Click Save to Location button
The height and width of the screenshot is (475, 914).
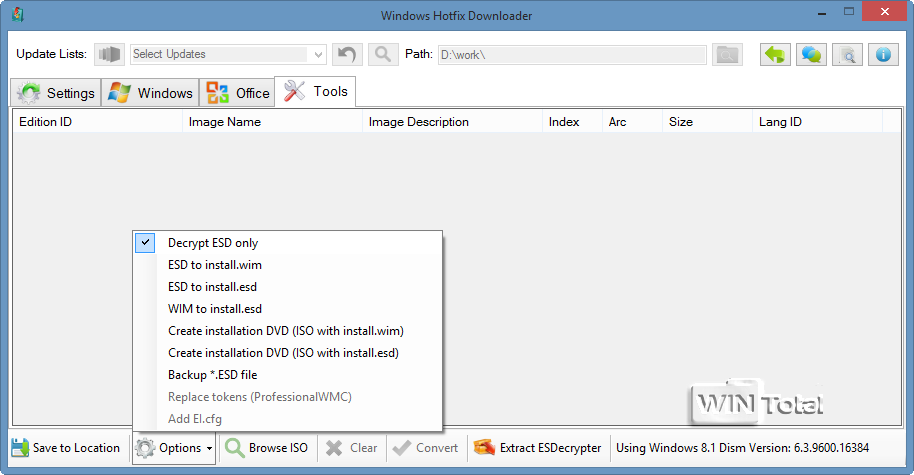(65, 448)
